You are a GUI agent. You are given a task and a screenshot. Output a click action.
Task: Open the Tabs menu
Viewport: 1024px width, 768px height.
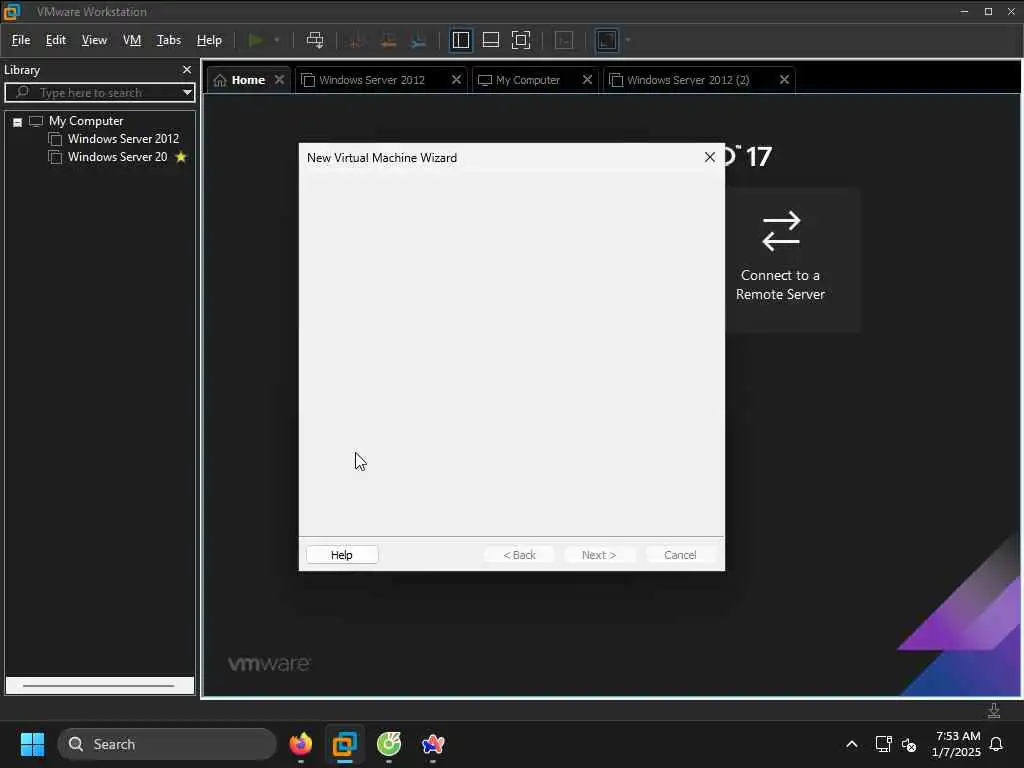click(168, 40)
